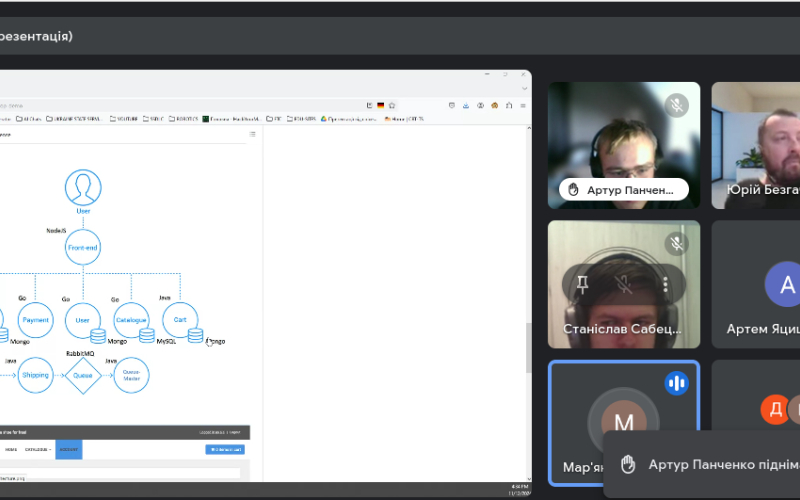Click the account icon in shared browser toolbar
This screenshot has height=500, width=800.
point(480,106)
